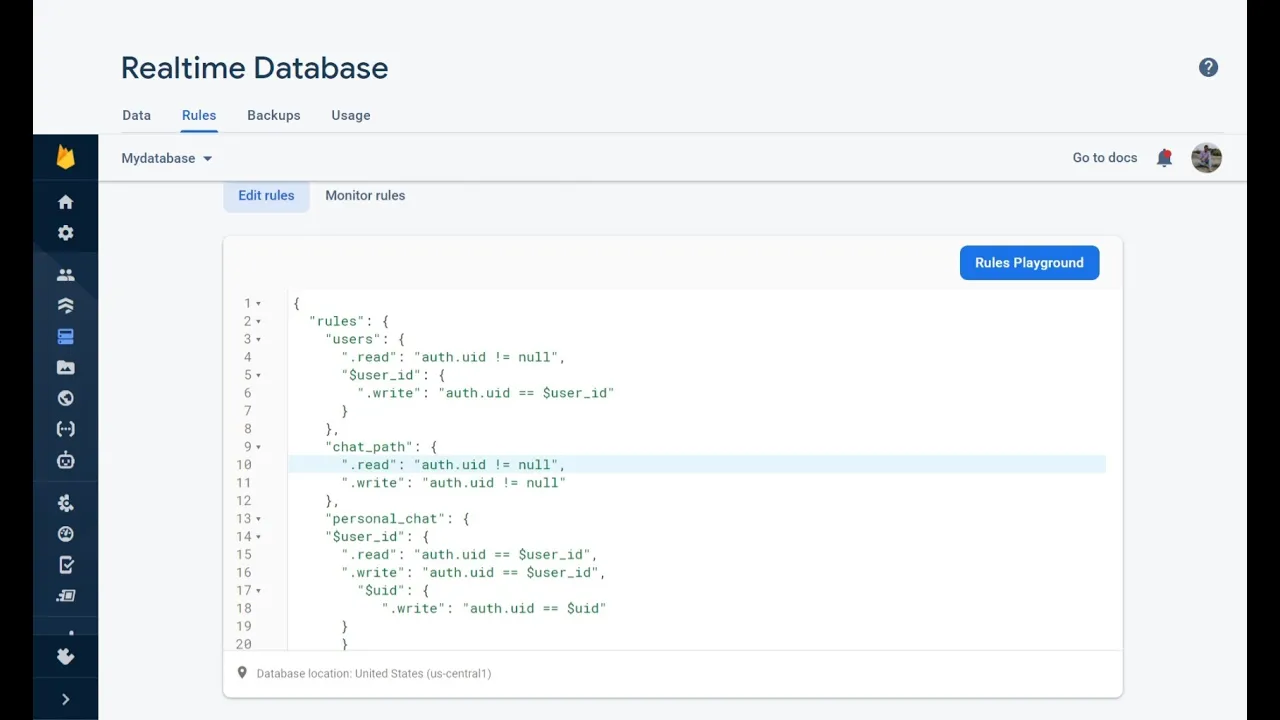Viewport: 1280px width, 720px height.
Task: Click the Firebase logo in sidebar
Action: (66, 157)
